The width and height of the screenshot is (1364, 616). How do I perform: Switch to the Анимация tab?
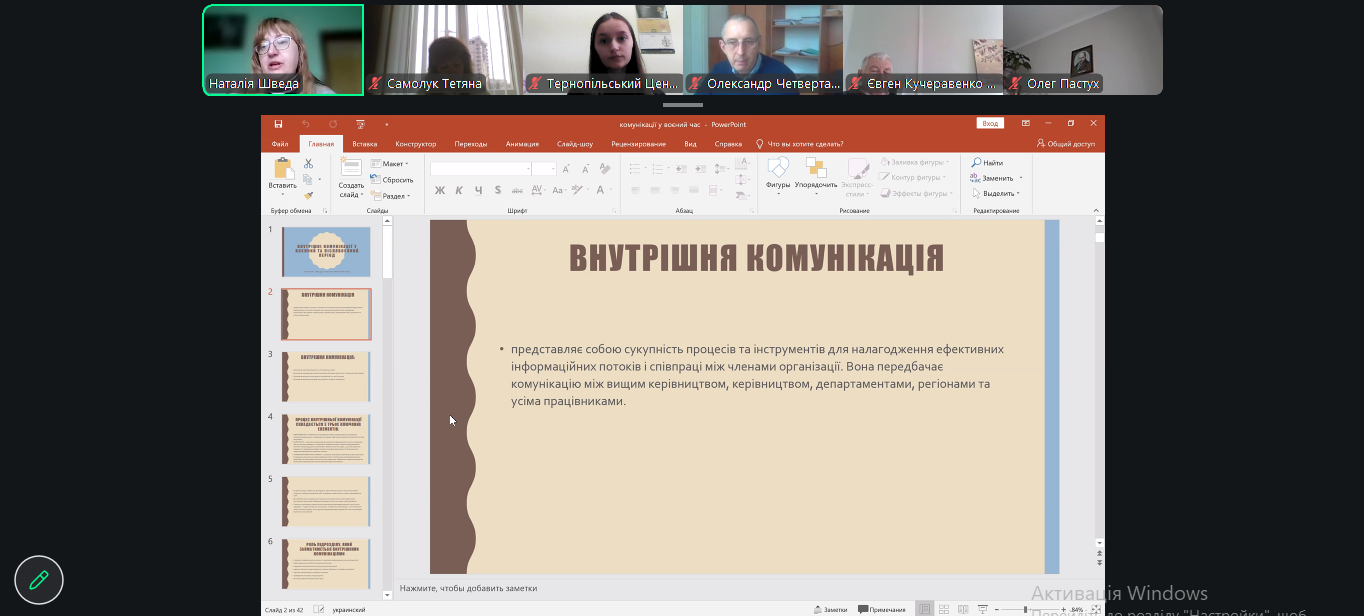(x=522, y=144)
